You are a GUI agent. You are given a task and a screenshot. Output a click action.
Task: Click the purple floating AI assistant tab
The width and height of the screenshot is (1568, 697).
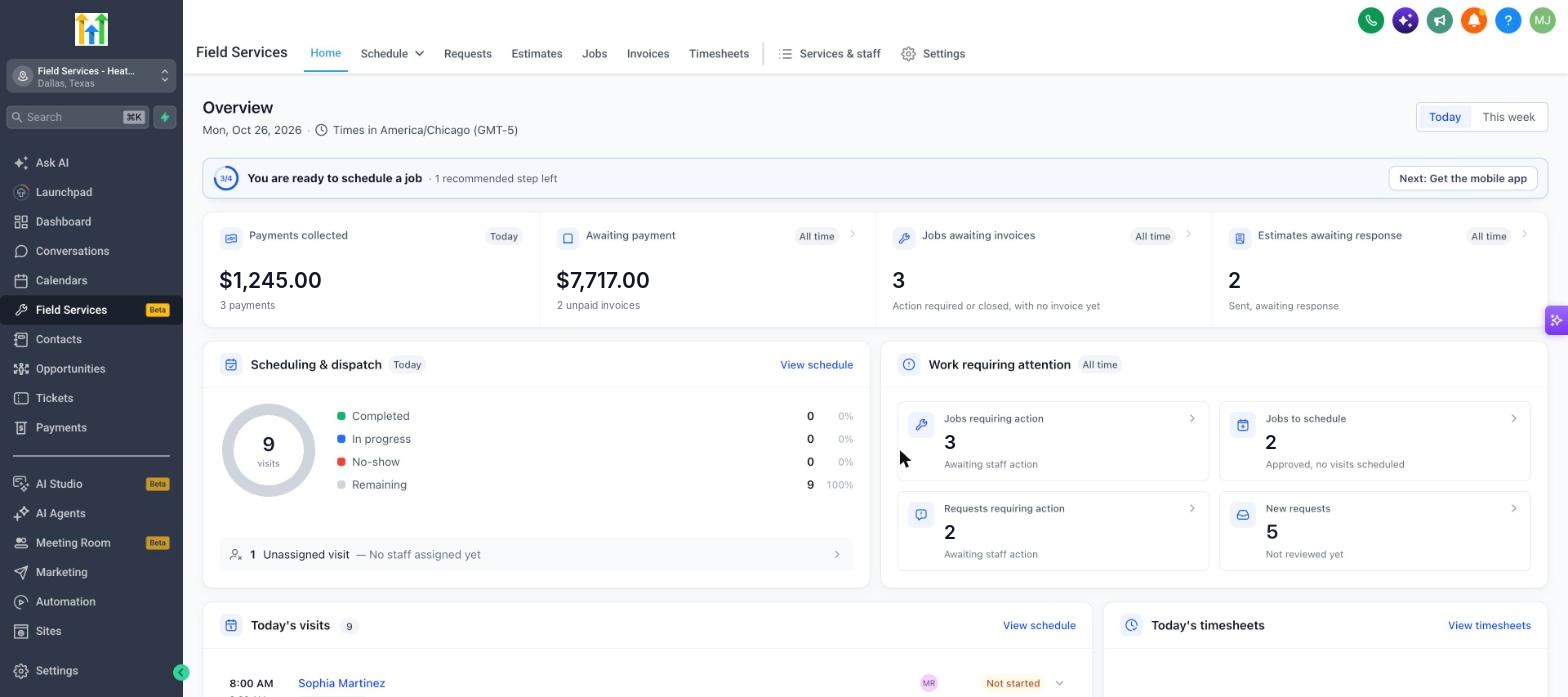[1556, 321]
